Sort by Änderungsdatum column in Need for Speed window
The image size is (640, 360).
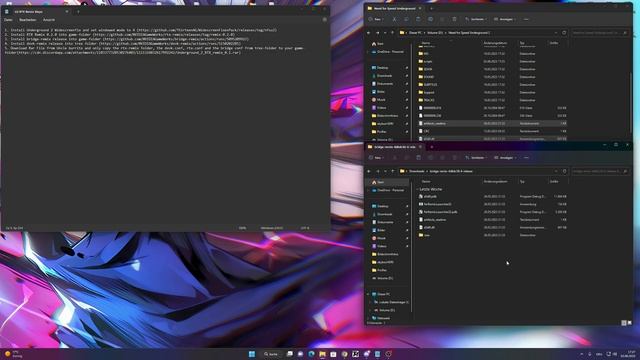pyautogui.click(x=496, y=43)
